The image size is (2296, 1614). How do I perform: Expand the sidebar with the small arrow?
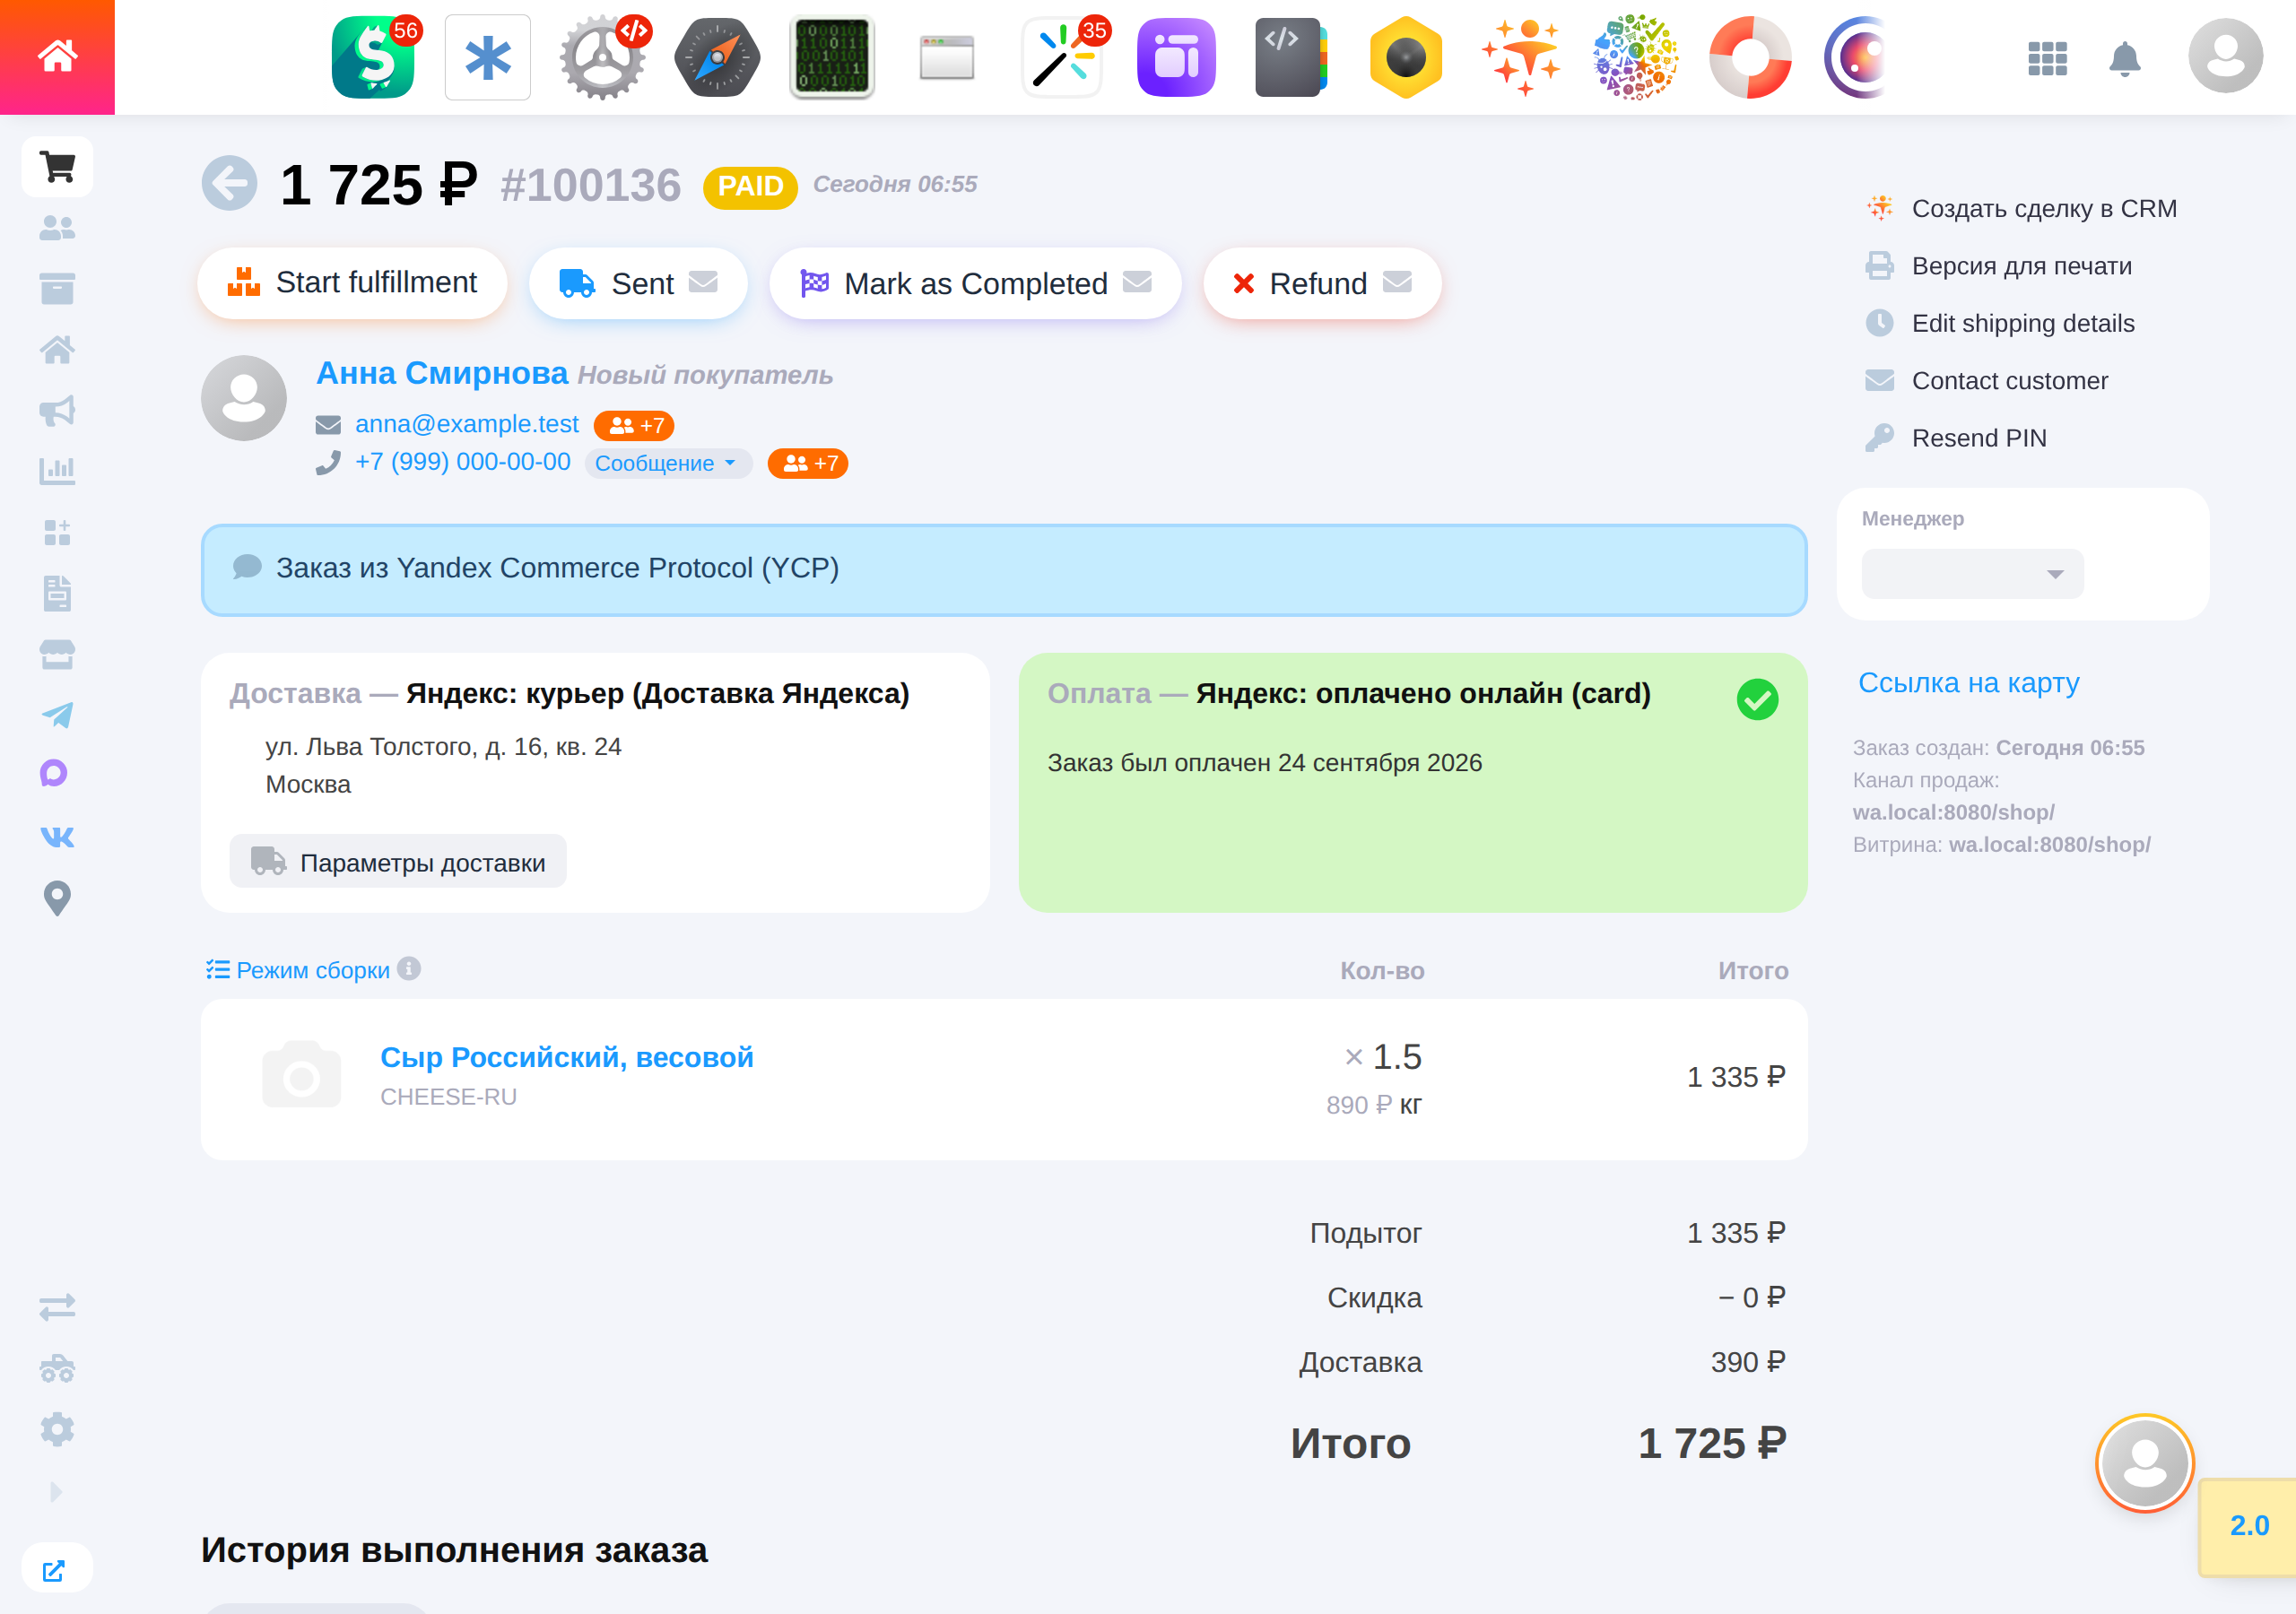tap(57, 1491)
